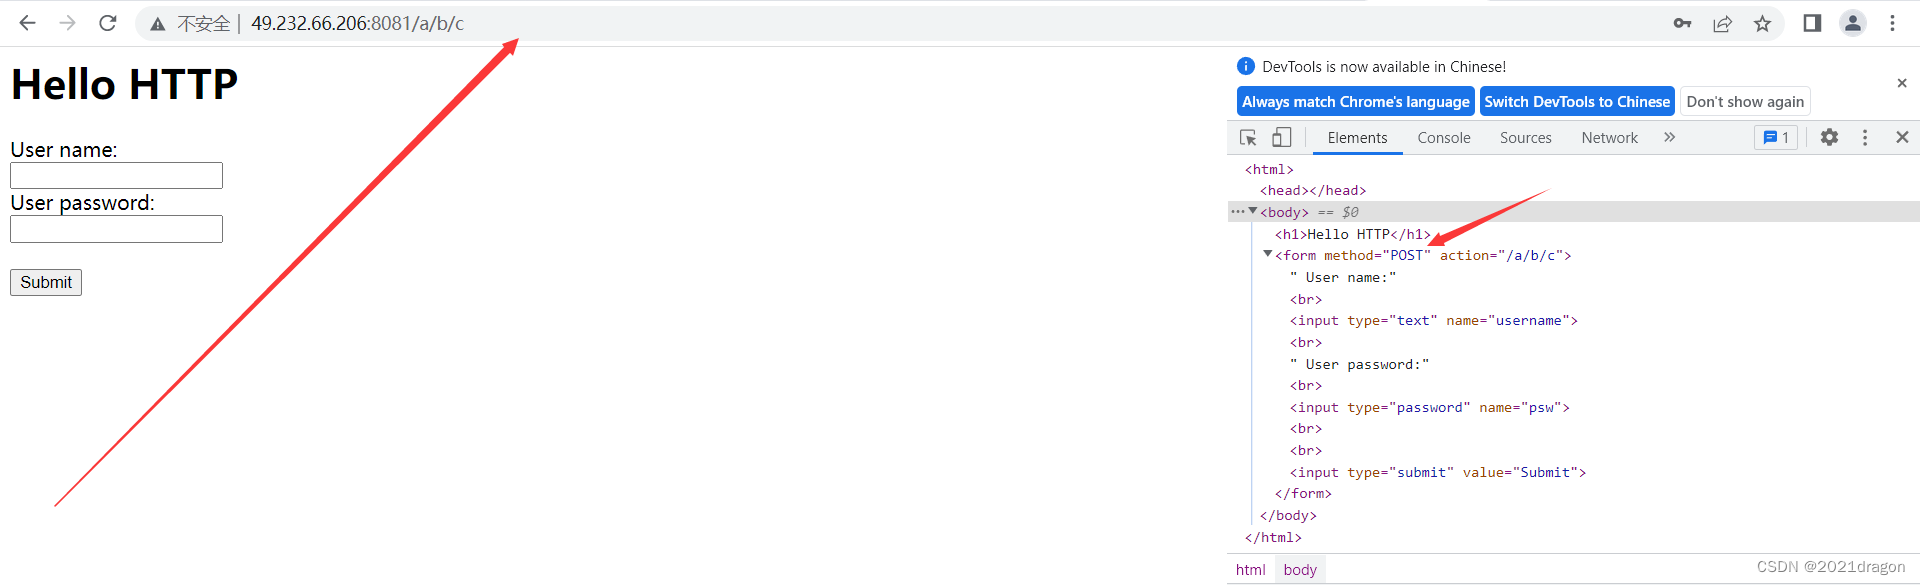Click the share page icon

coord(1722,23)
